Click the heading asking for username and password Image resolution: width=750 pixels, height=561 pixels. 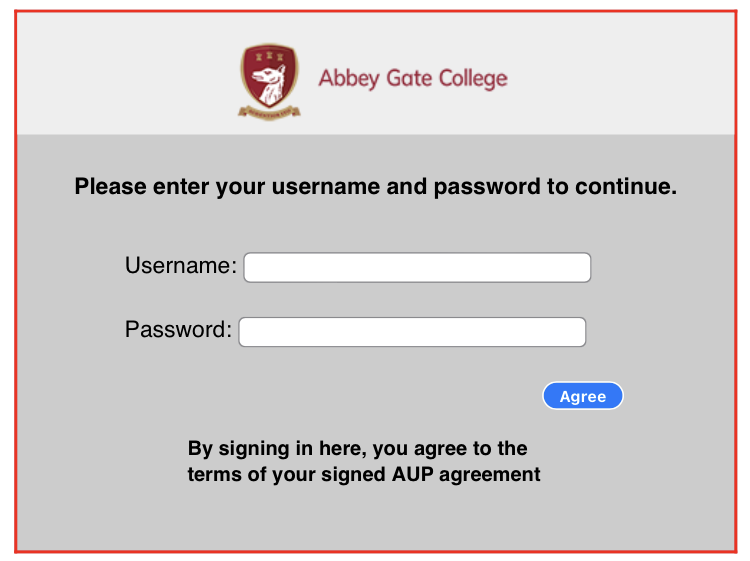376,187
